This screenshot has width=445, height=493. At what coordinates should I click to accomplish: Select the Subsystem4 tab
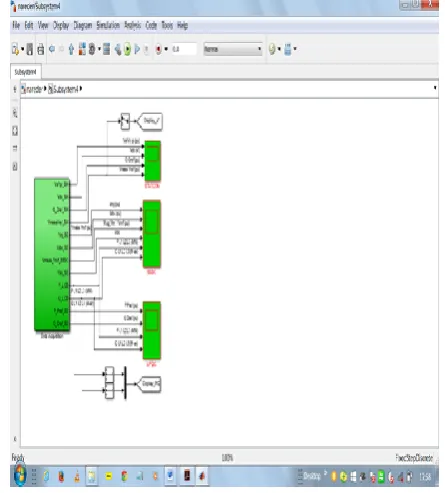pos(26,72)
